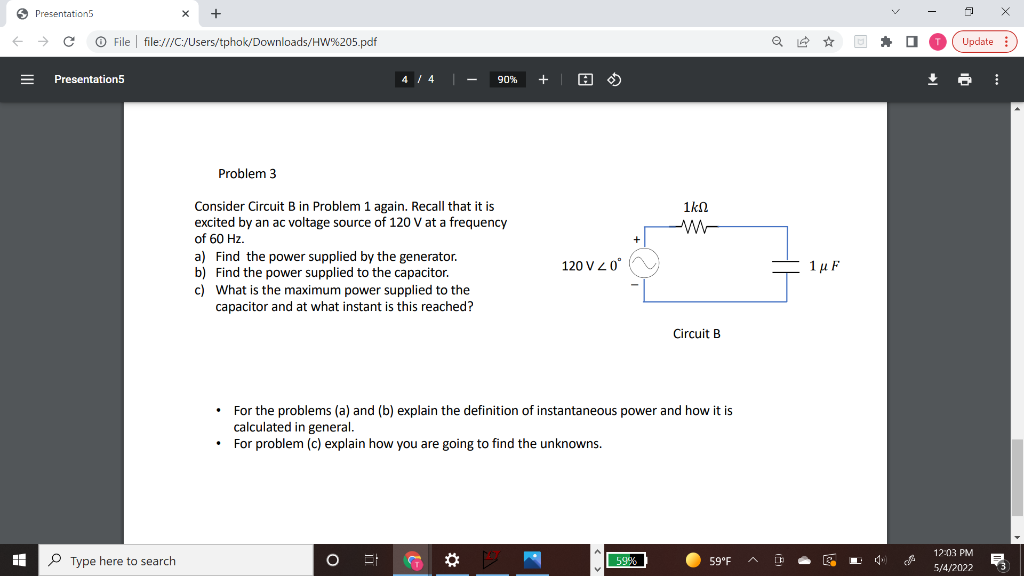Navigate back using the browser back arrow
This screenshot has height=576, width=1024.
click(x=16, y=42)
